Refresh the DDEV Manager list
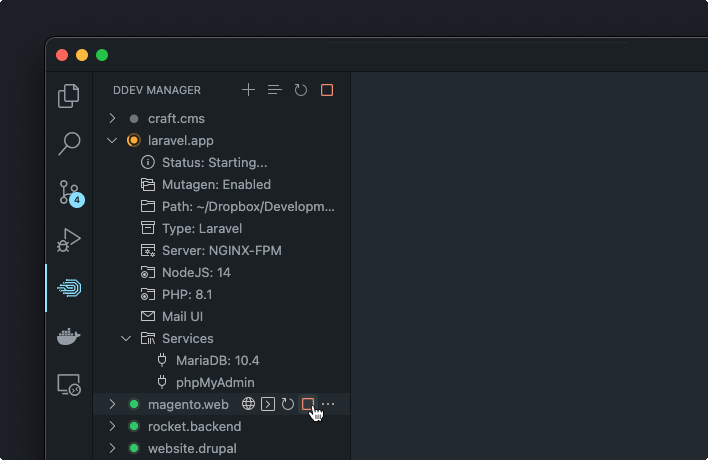Screen dimensions: 708x460 (x=301, y=90)
